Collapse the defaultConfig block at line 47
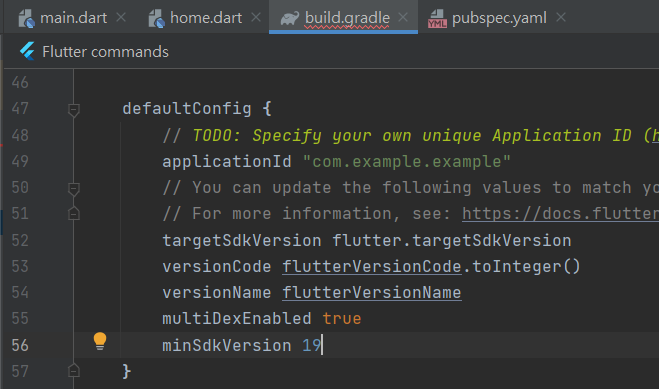 [74, 110]
